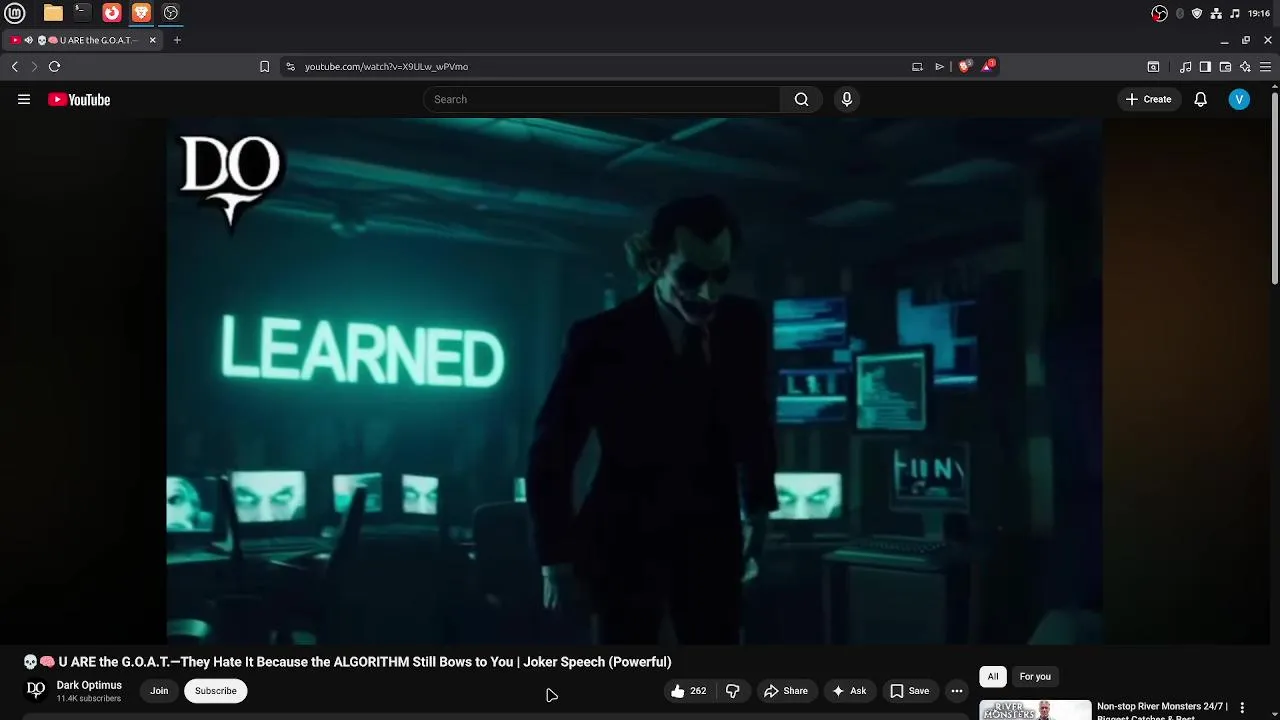Click the YouTube search magnifier button

point(801,99)
